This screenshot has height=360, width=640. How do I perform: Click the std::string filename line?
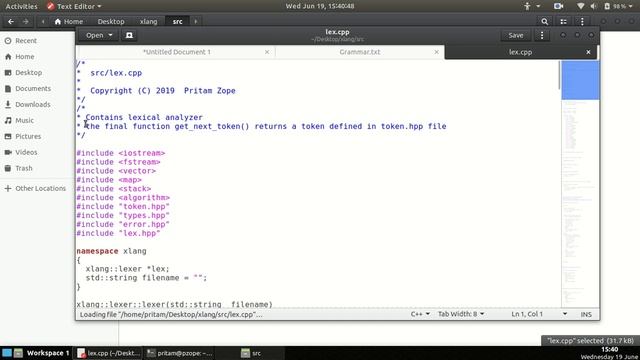point(146,278)
